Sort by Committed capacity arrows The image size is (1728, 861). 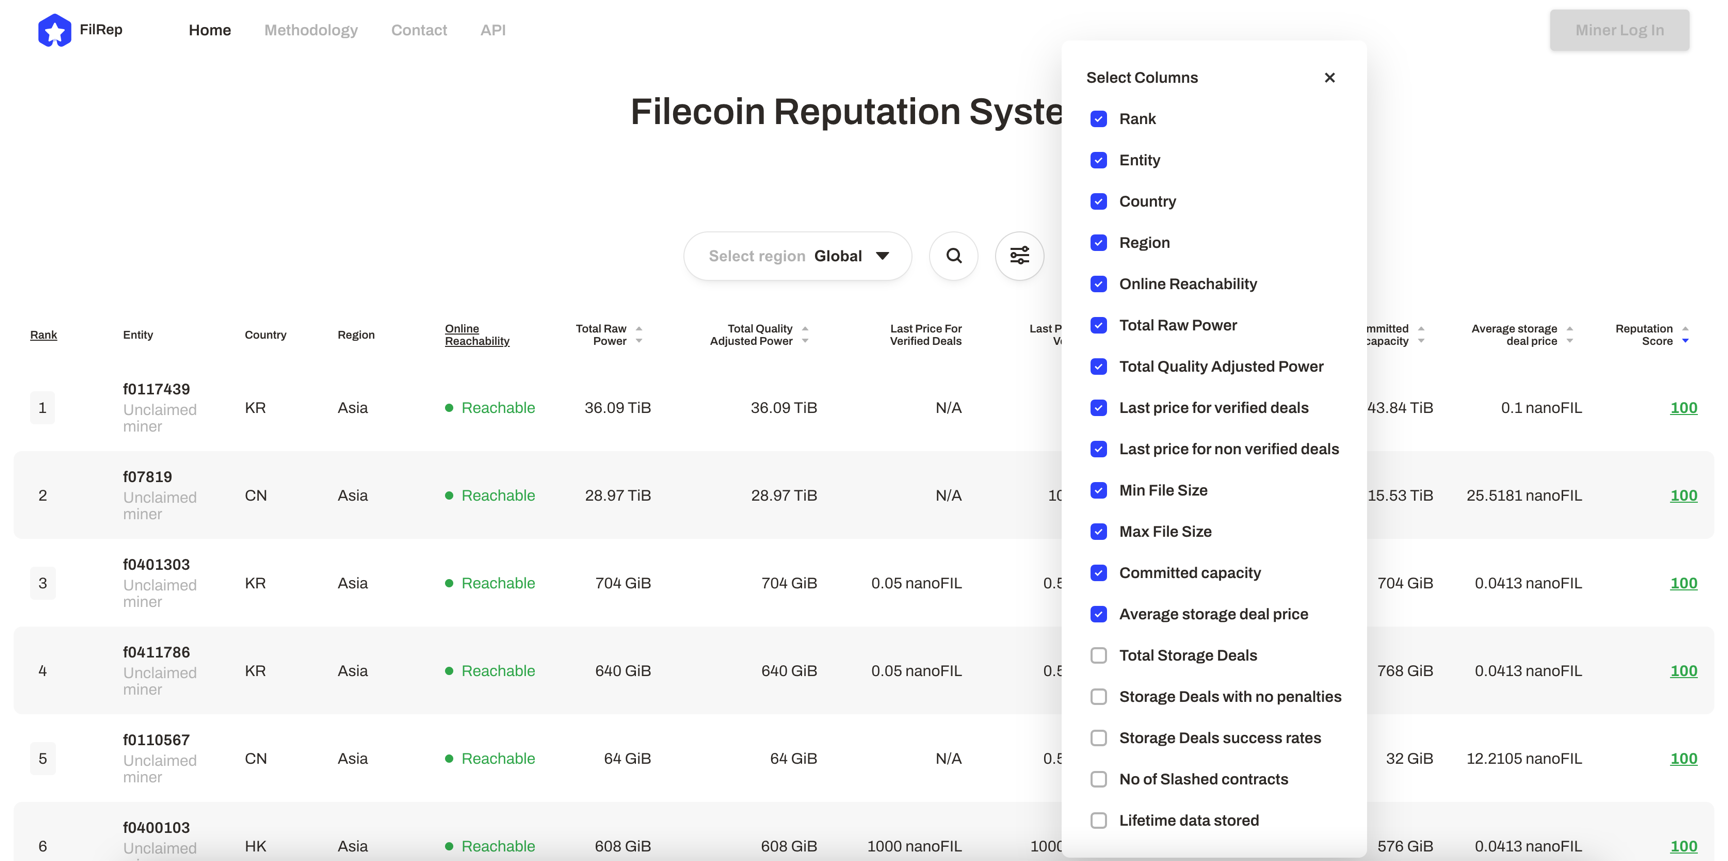pos(1421,335)
